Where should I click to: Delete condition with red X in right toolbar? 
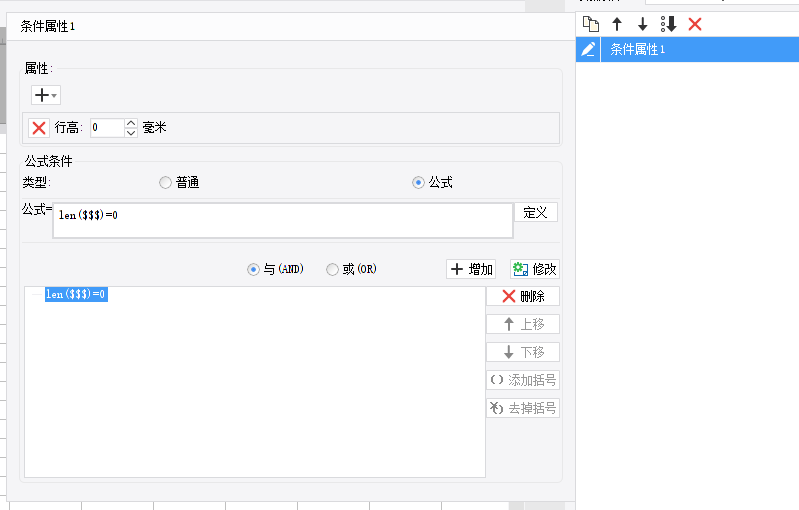[695, 24]
